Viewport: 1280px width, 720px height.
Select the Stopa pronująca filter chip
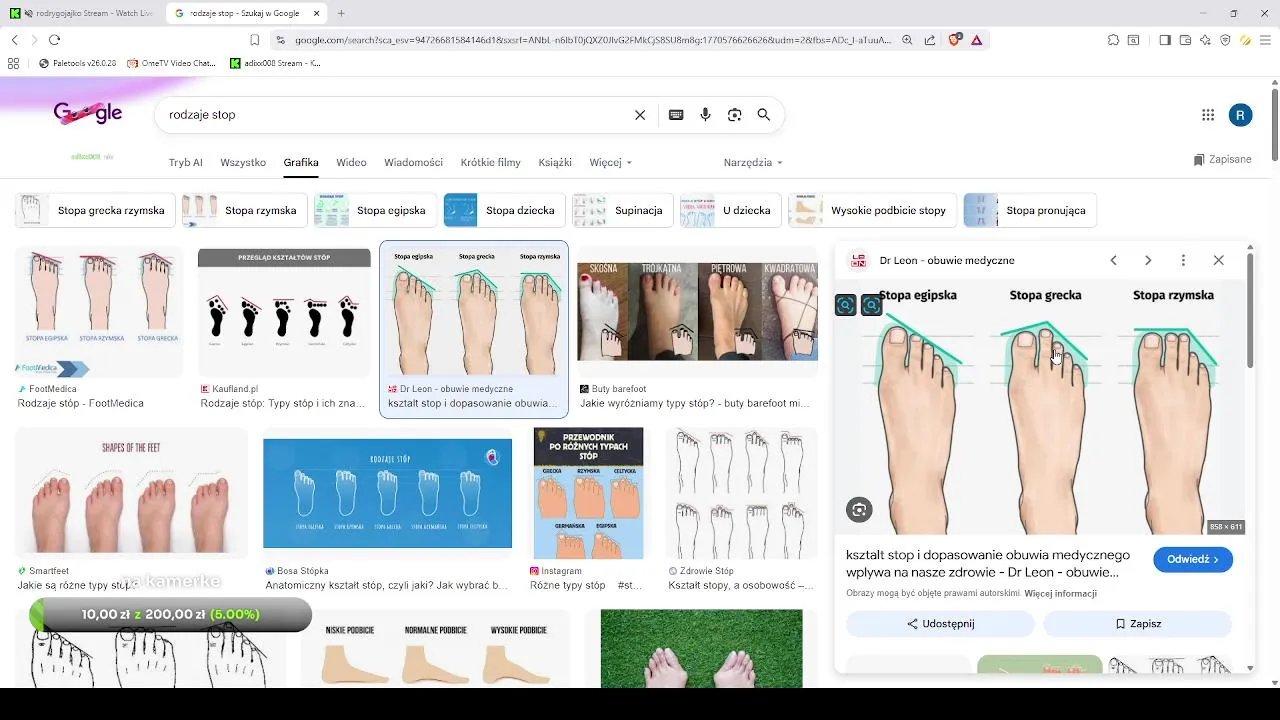(1030, 211)
